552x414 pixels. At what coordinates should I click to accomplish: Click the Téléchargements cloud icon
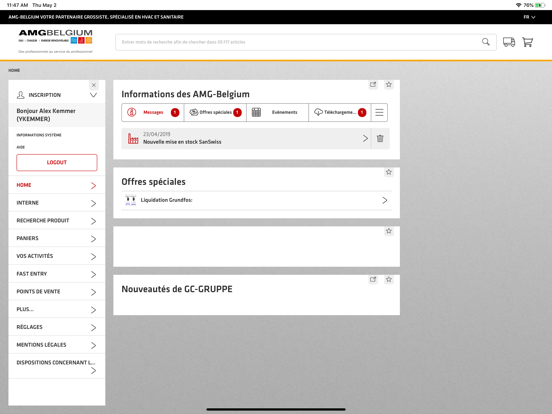318,112
